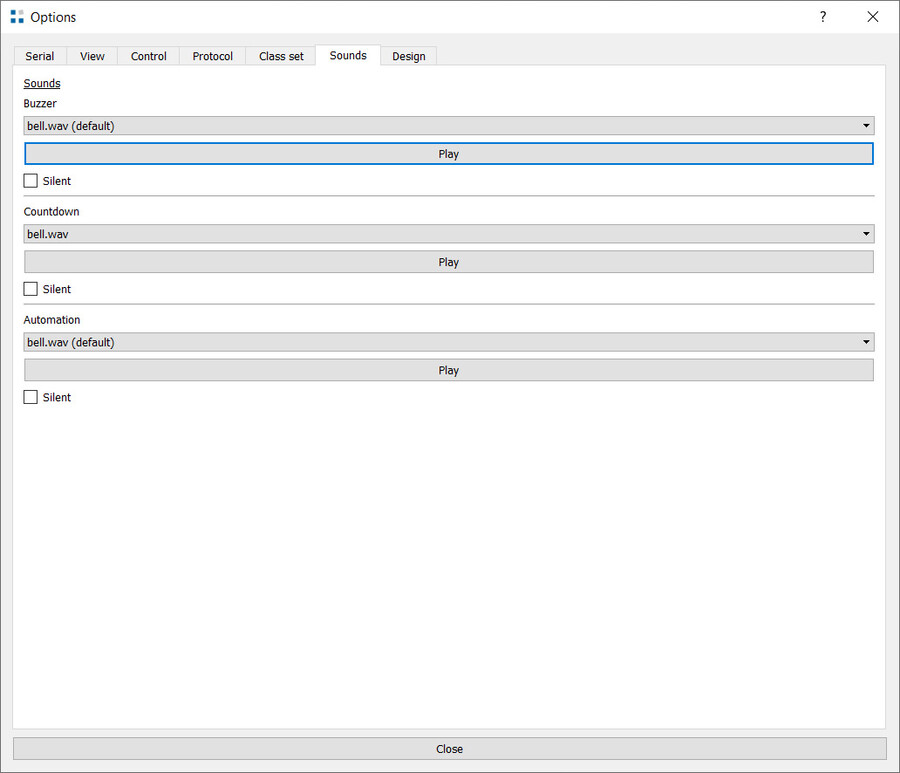This screenshot has width=900, height=773.
Task: Open the Serial tab
Action: click(x=40, y=56)
